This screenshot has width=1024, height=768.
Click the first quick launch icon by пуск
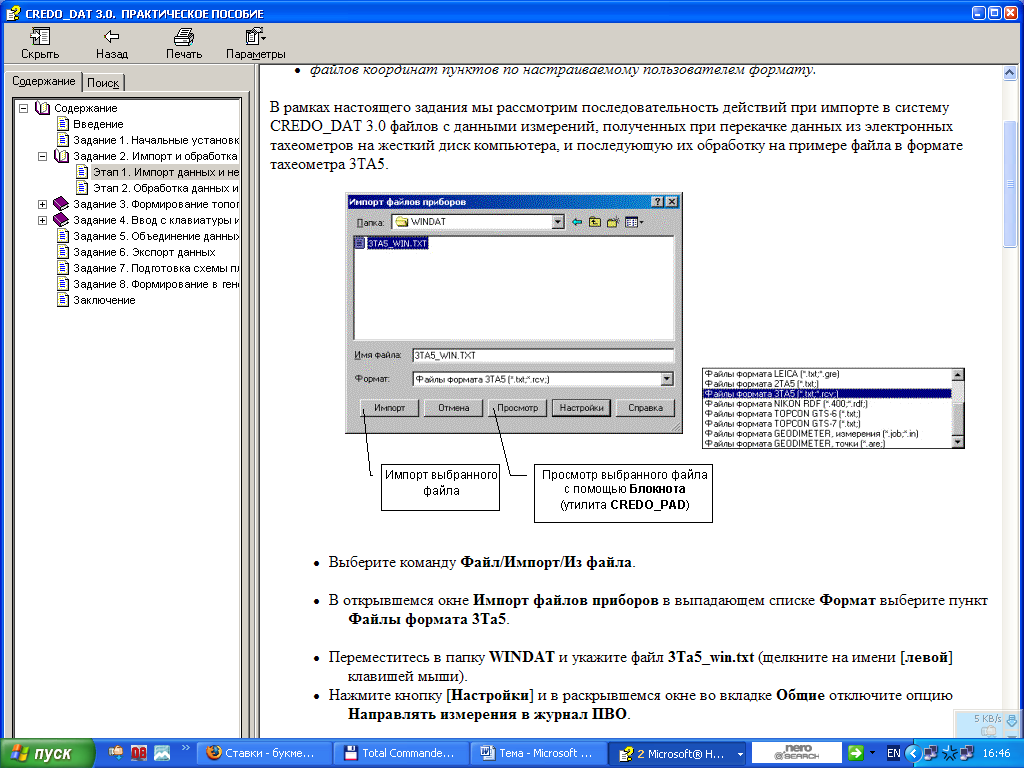pos(116,753)
